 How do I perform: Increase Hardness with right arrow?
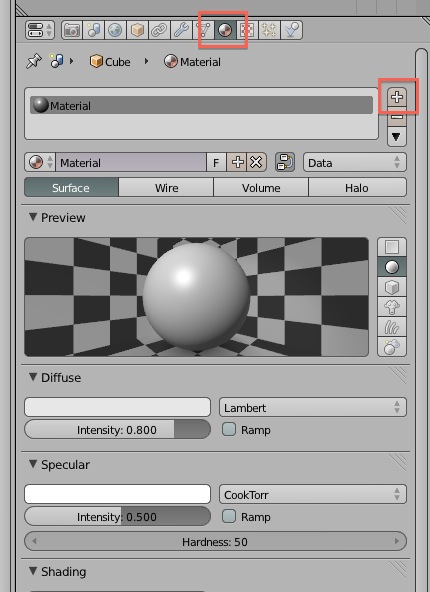pyautogui.click(x=396, y=541)
